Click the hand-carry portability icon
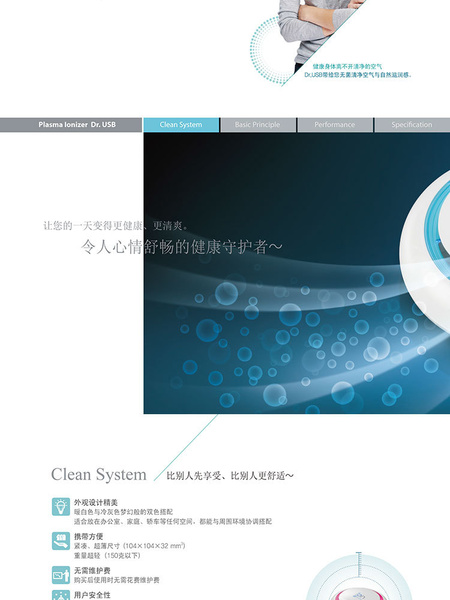Screen dimensions: 450x600 (x=61, y=541)
